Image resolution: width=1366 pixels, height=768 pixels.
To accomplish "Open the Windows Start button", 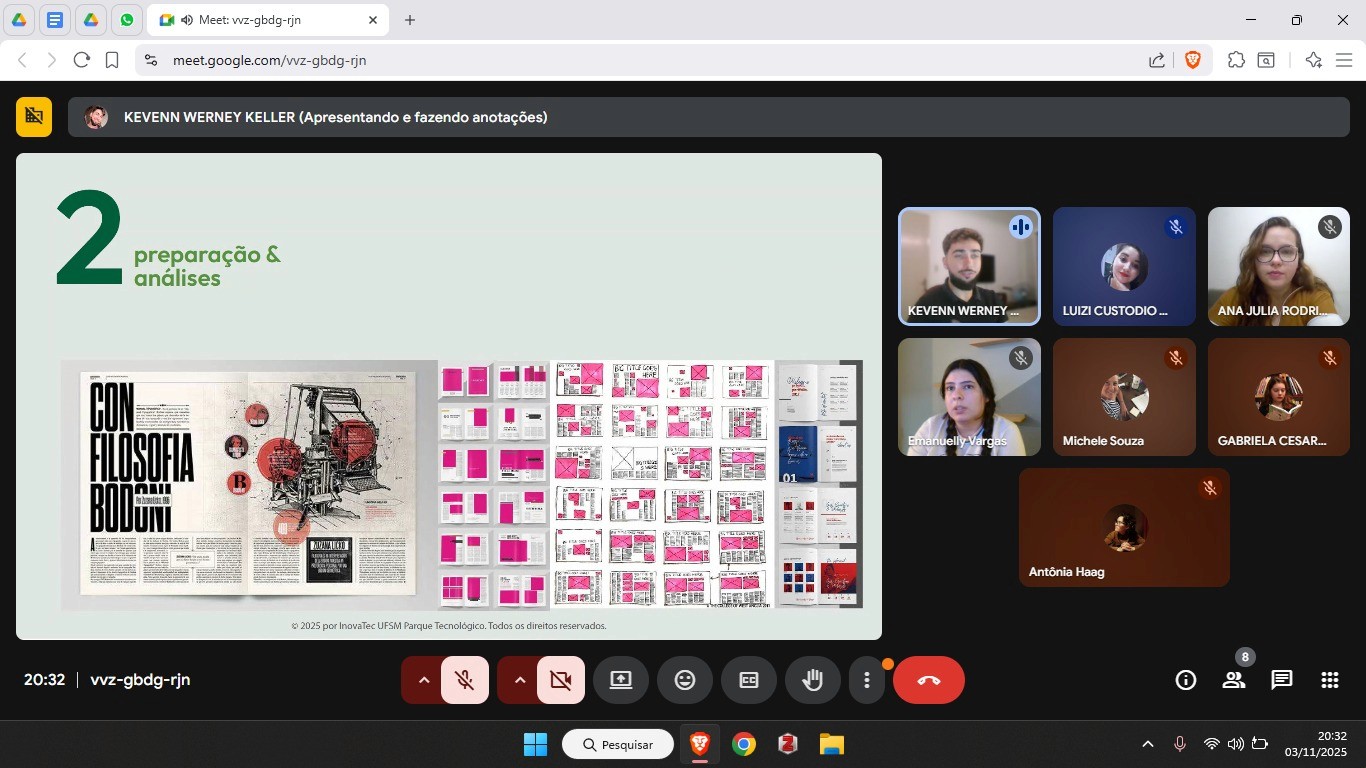I will (535, 744).
